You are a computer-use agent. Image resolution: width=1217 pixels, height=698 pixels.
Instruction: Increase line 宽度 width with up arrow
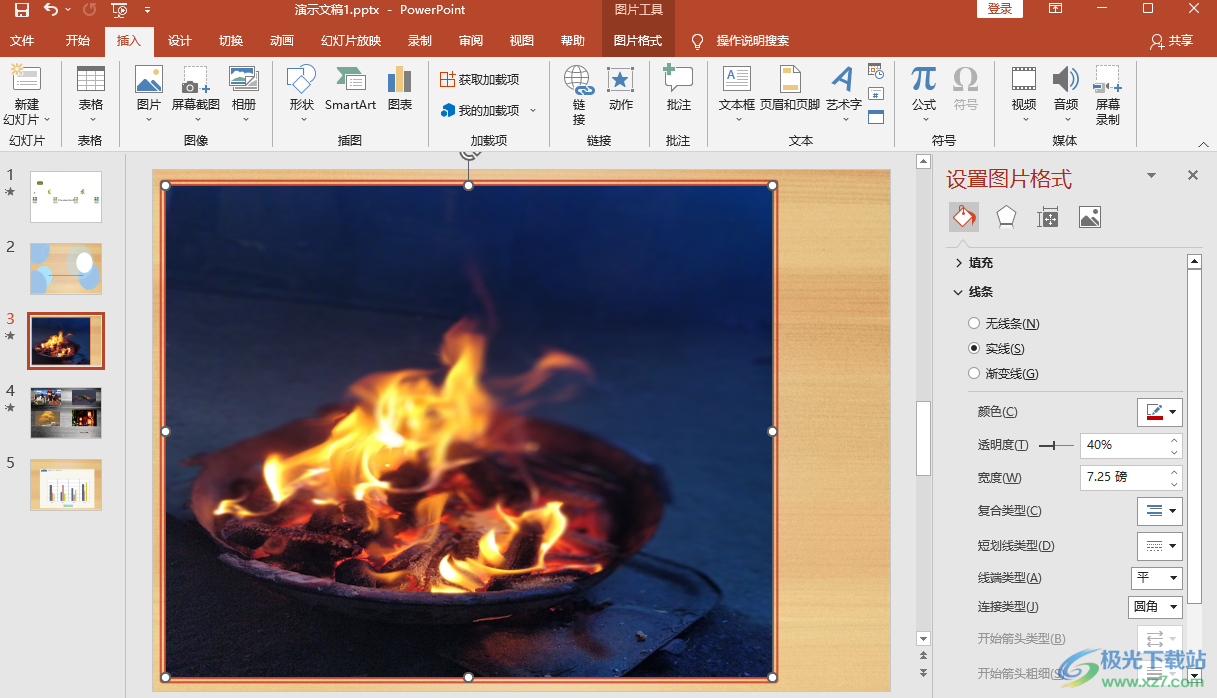(1175, 472)
